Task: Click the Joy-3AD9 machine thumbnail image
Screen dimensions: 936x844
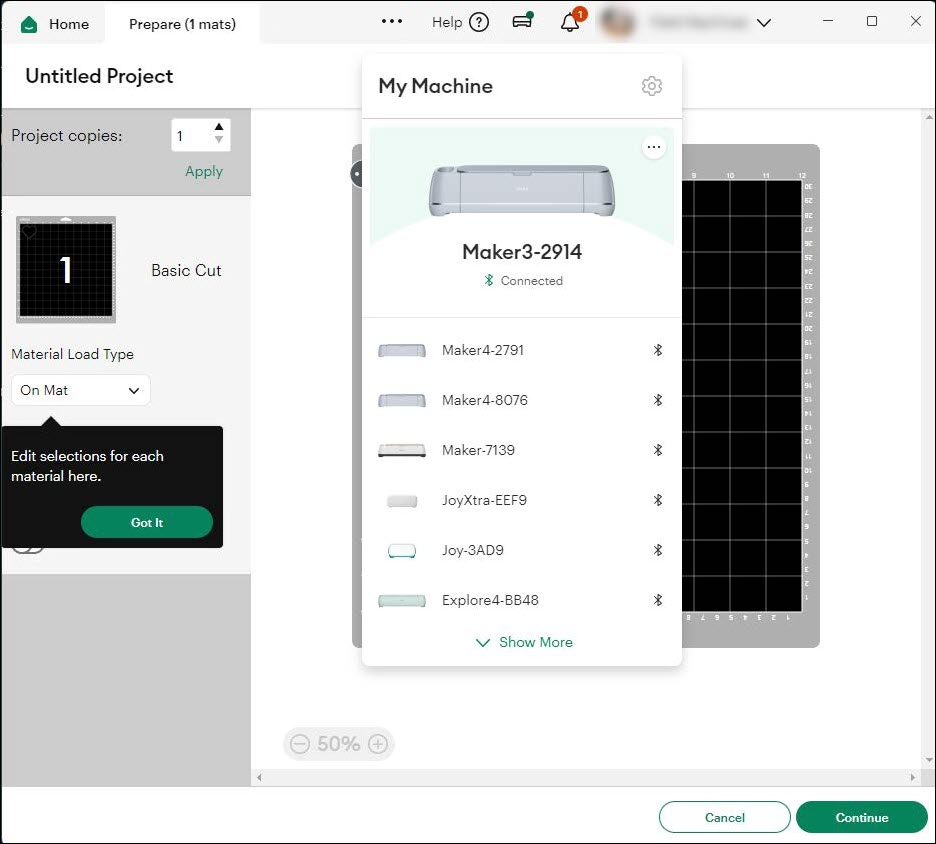Action: [x=402, y=550]
